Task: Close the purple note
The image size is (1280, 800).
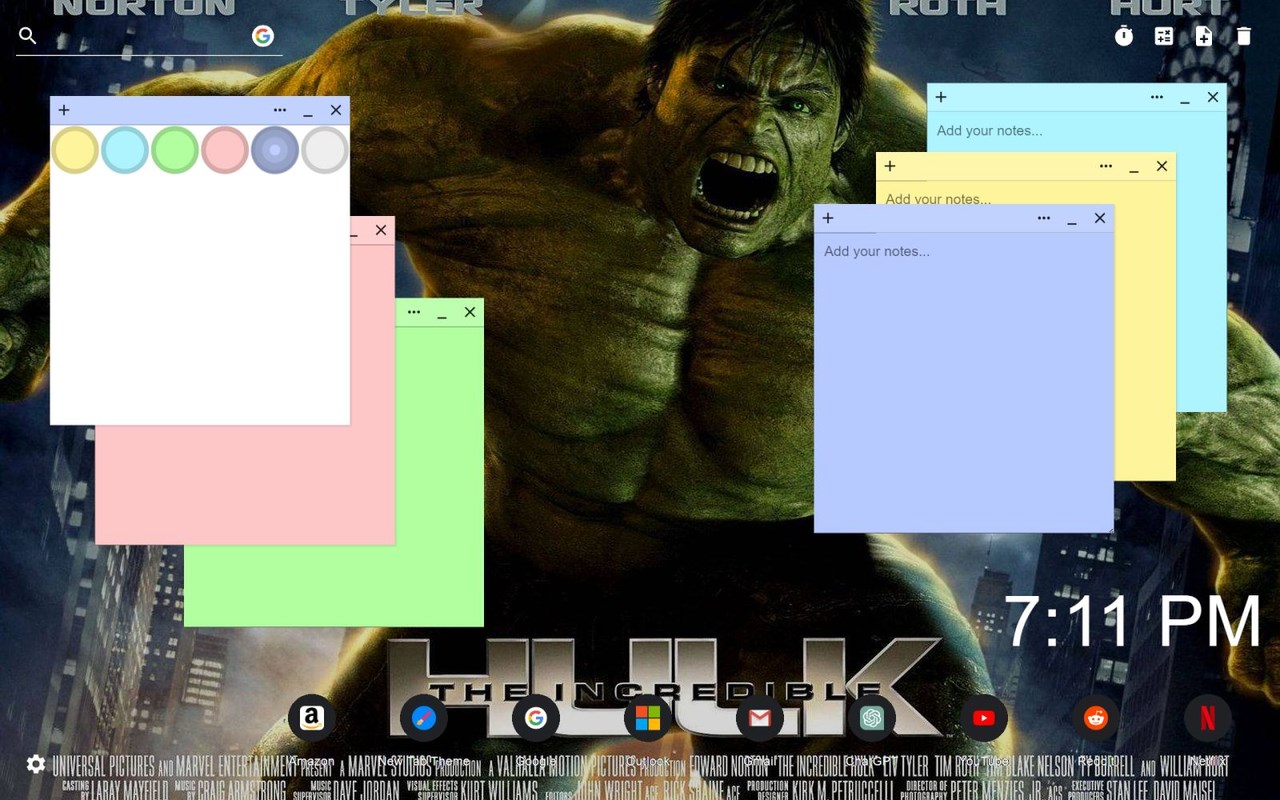Action: 1100,218
